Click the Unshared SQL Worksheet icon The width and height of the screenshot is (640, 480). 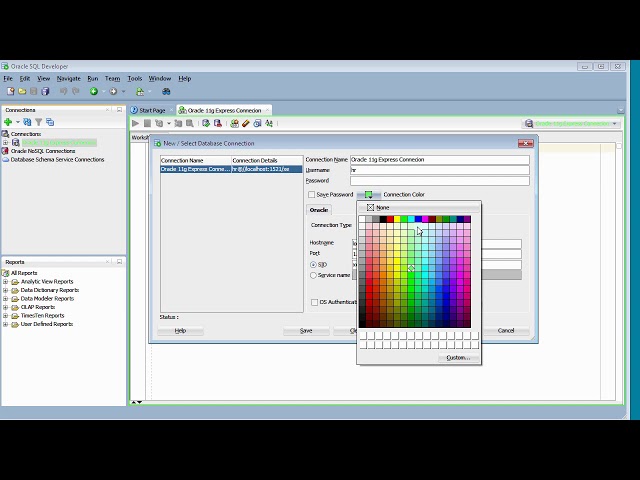click(234, 123)
